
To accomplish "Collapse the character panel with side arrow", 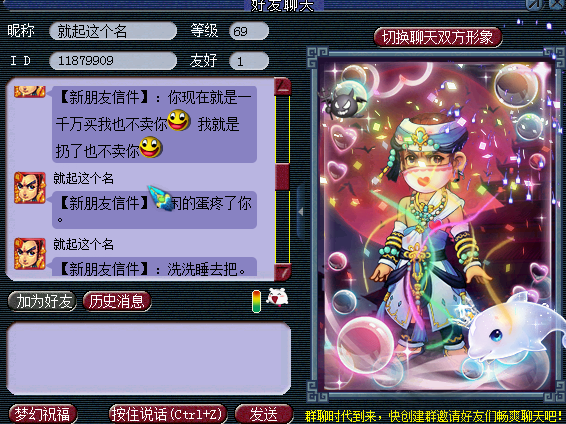I will (x=301, y=212).
